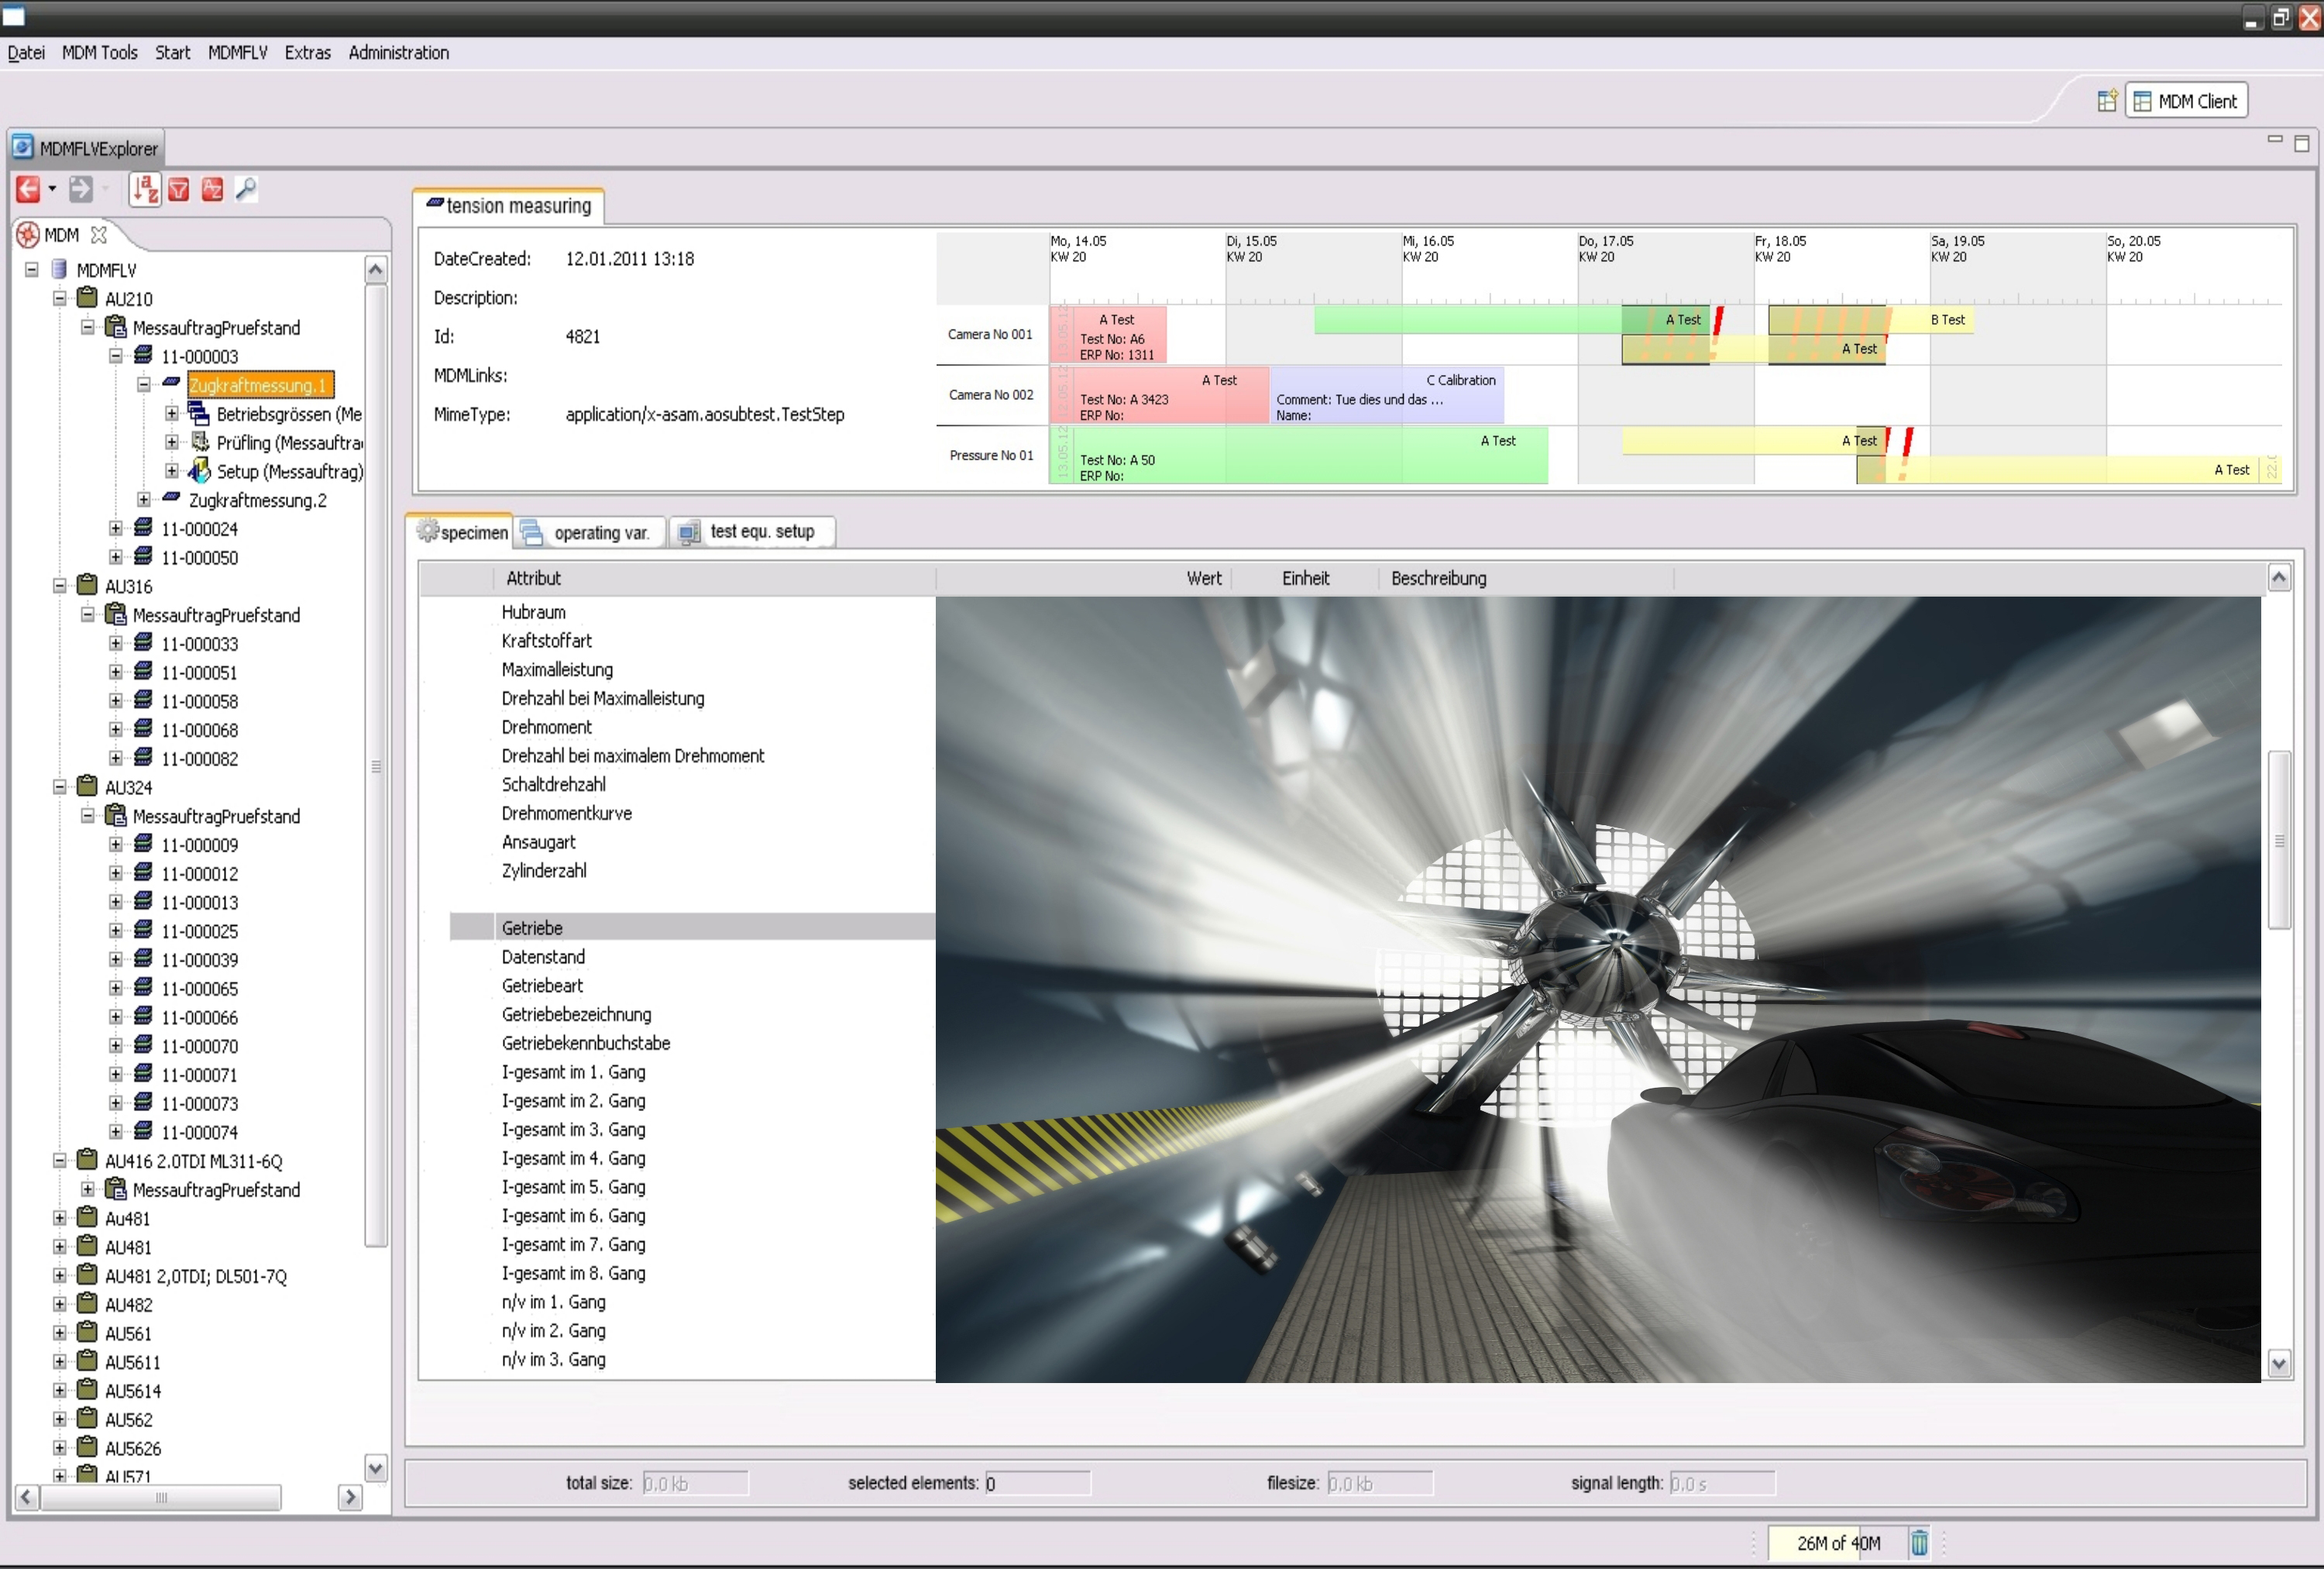Click the signal length field

coord(1722,1484)
